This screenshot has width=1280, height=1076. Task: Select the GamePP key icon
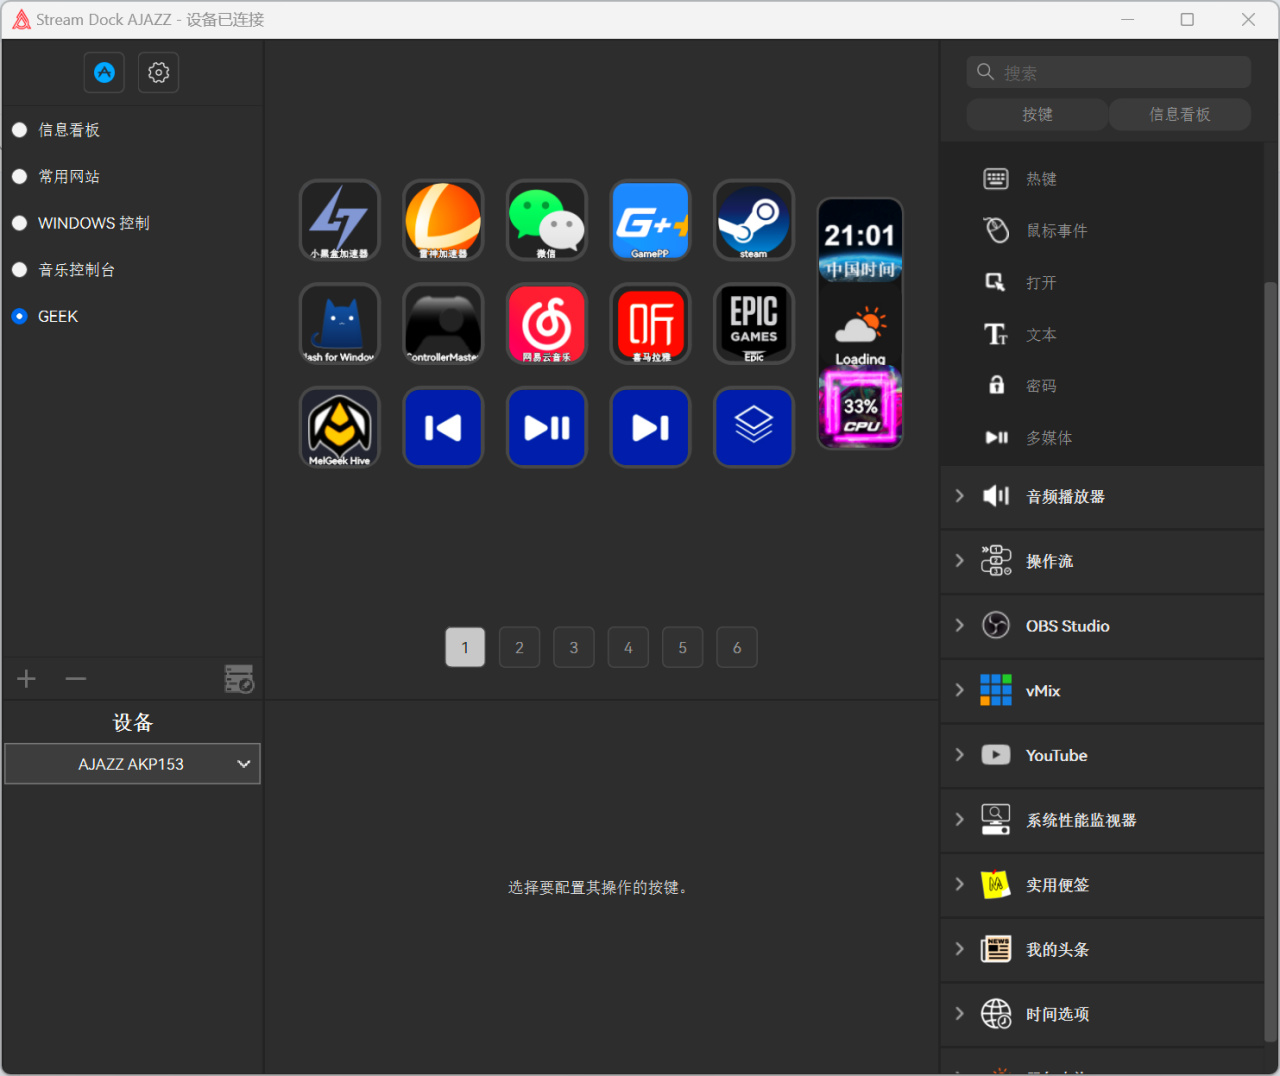click(650, 220)
